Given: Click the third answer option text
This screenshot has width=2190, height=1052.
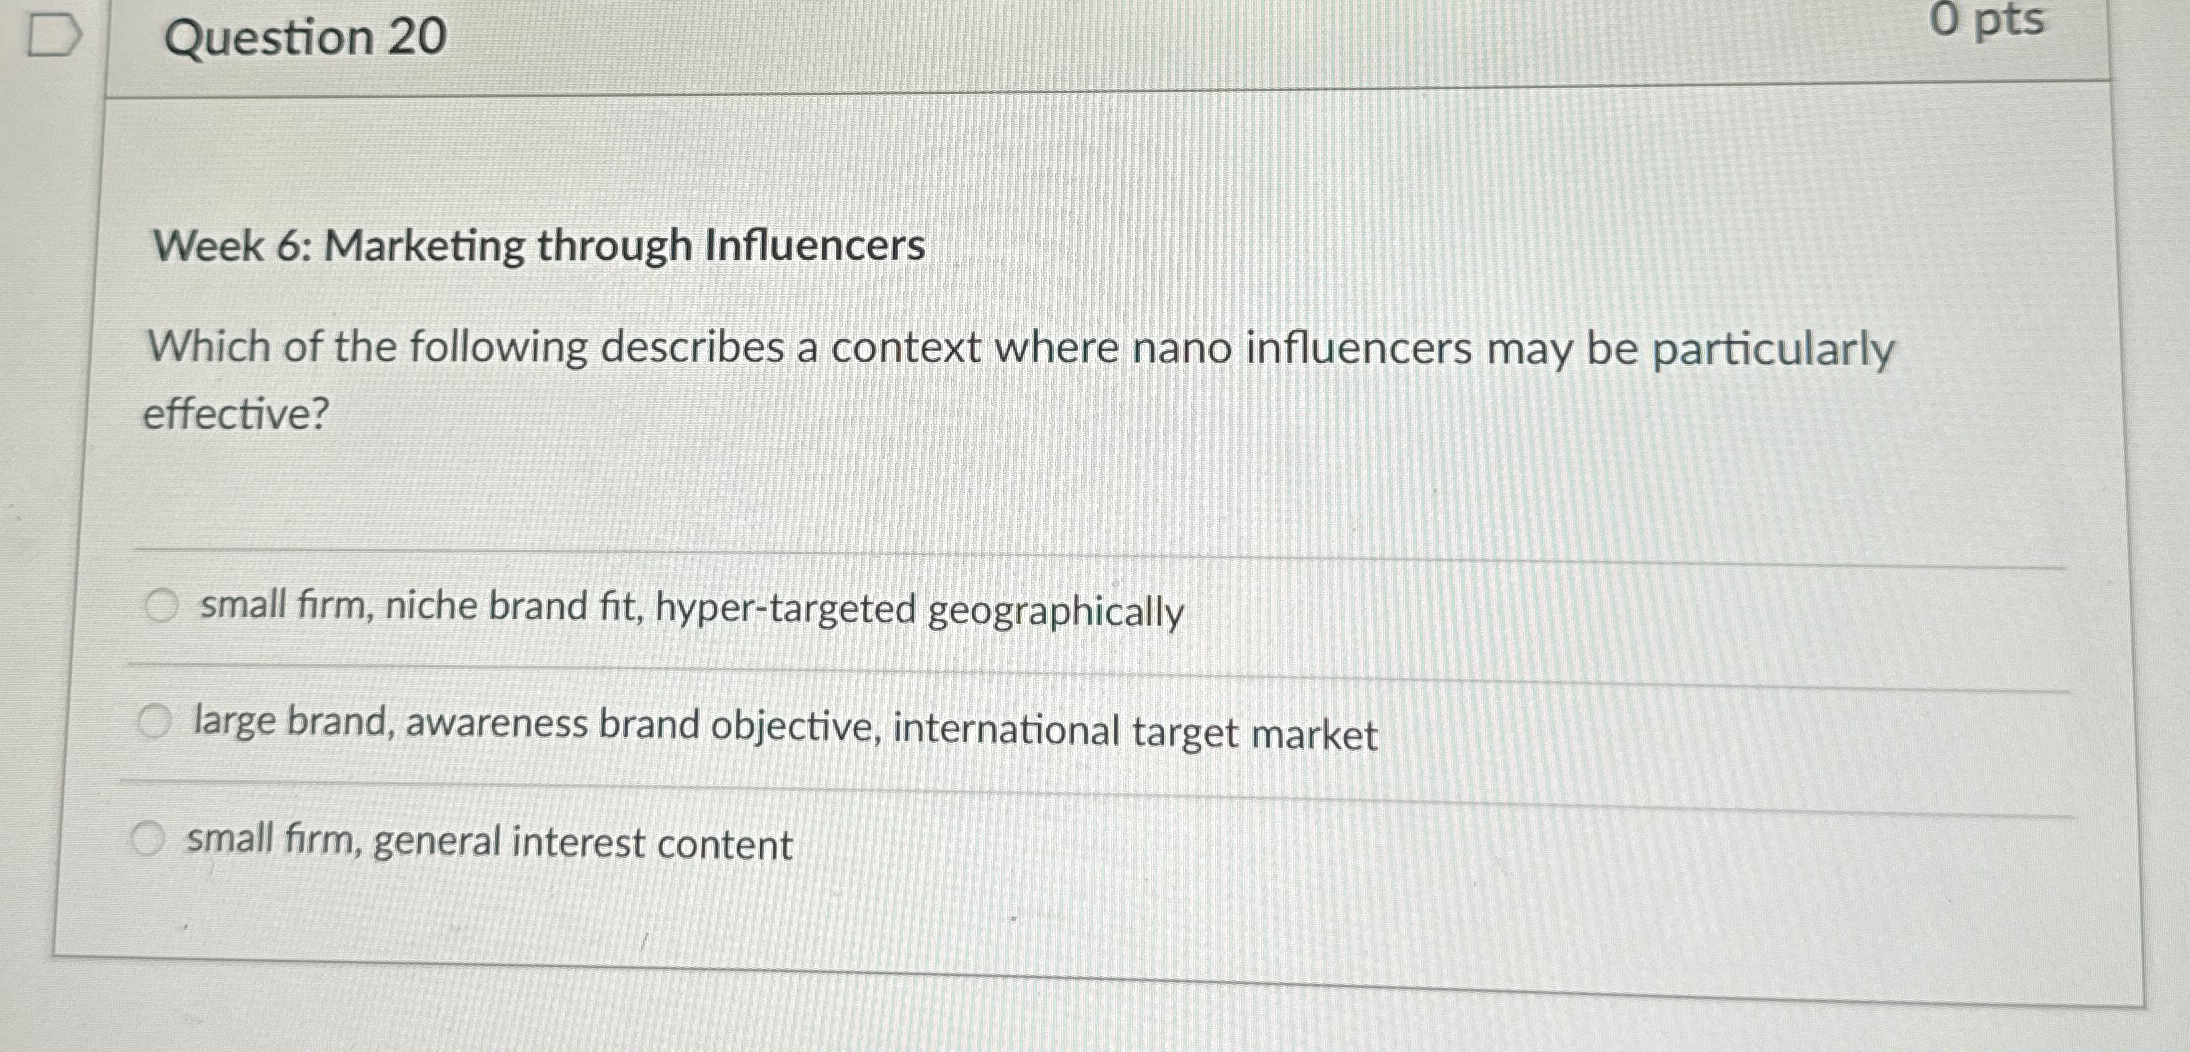Looking at the screenshot, I should [487, 843].
